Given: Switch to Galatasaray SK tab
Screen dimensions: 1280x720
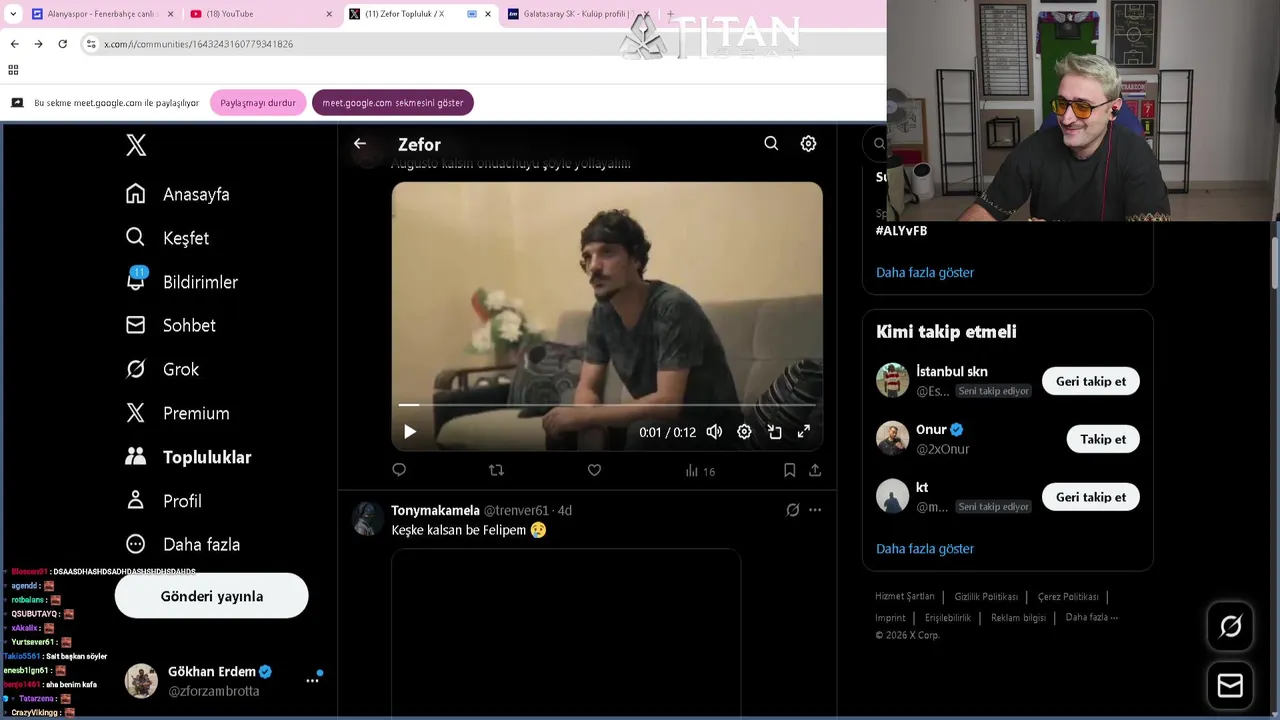Looking at the screenshot, I should click(x=580, y=14).
